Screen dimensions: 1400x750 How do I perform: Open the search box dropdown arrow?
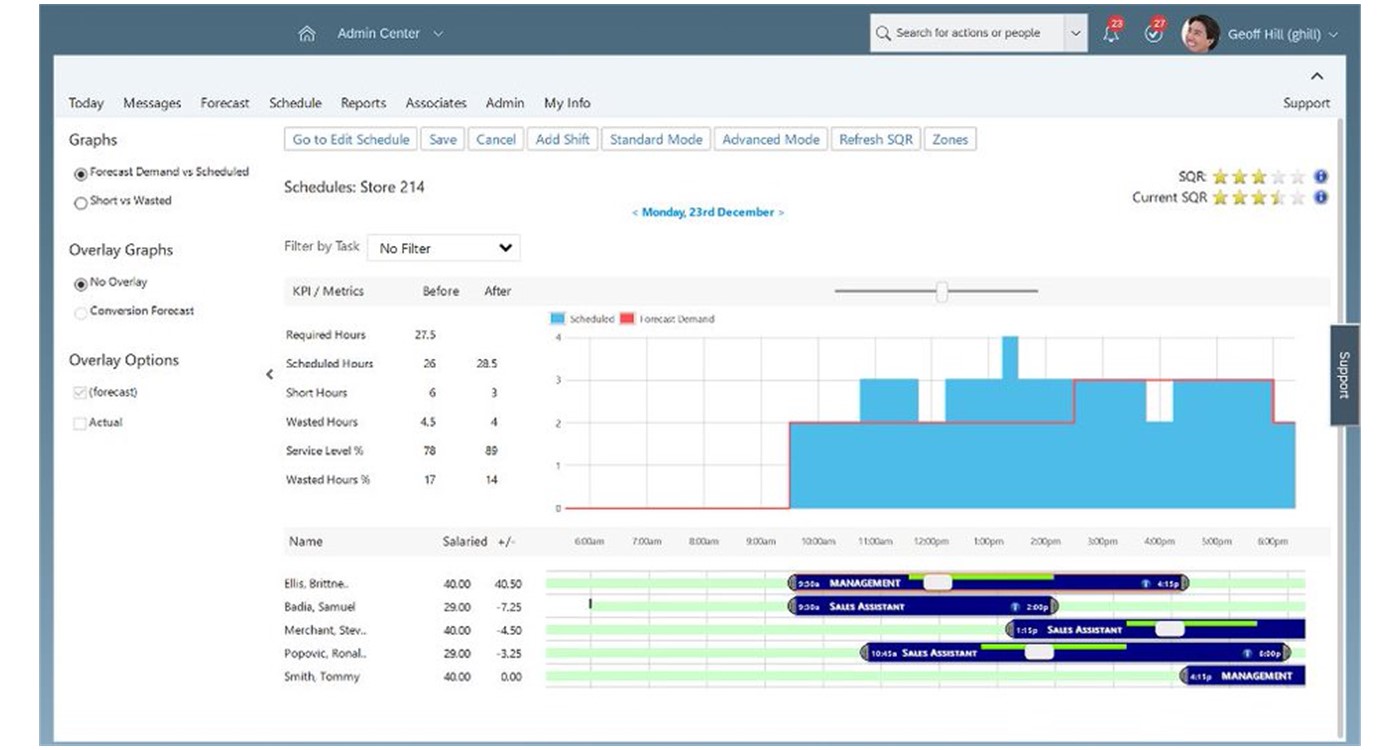[1075, 34]
